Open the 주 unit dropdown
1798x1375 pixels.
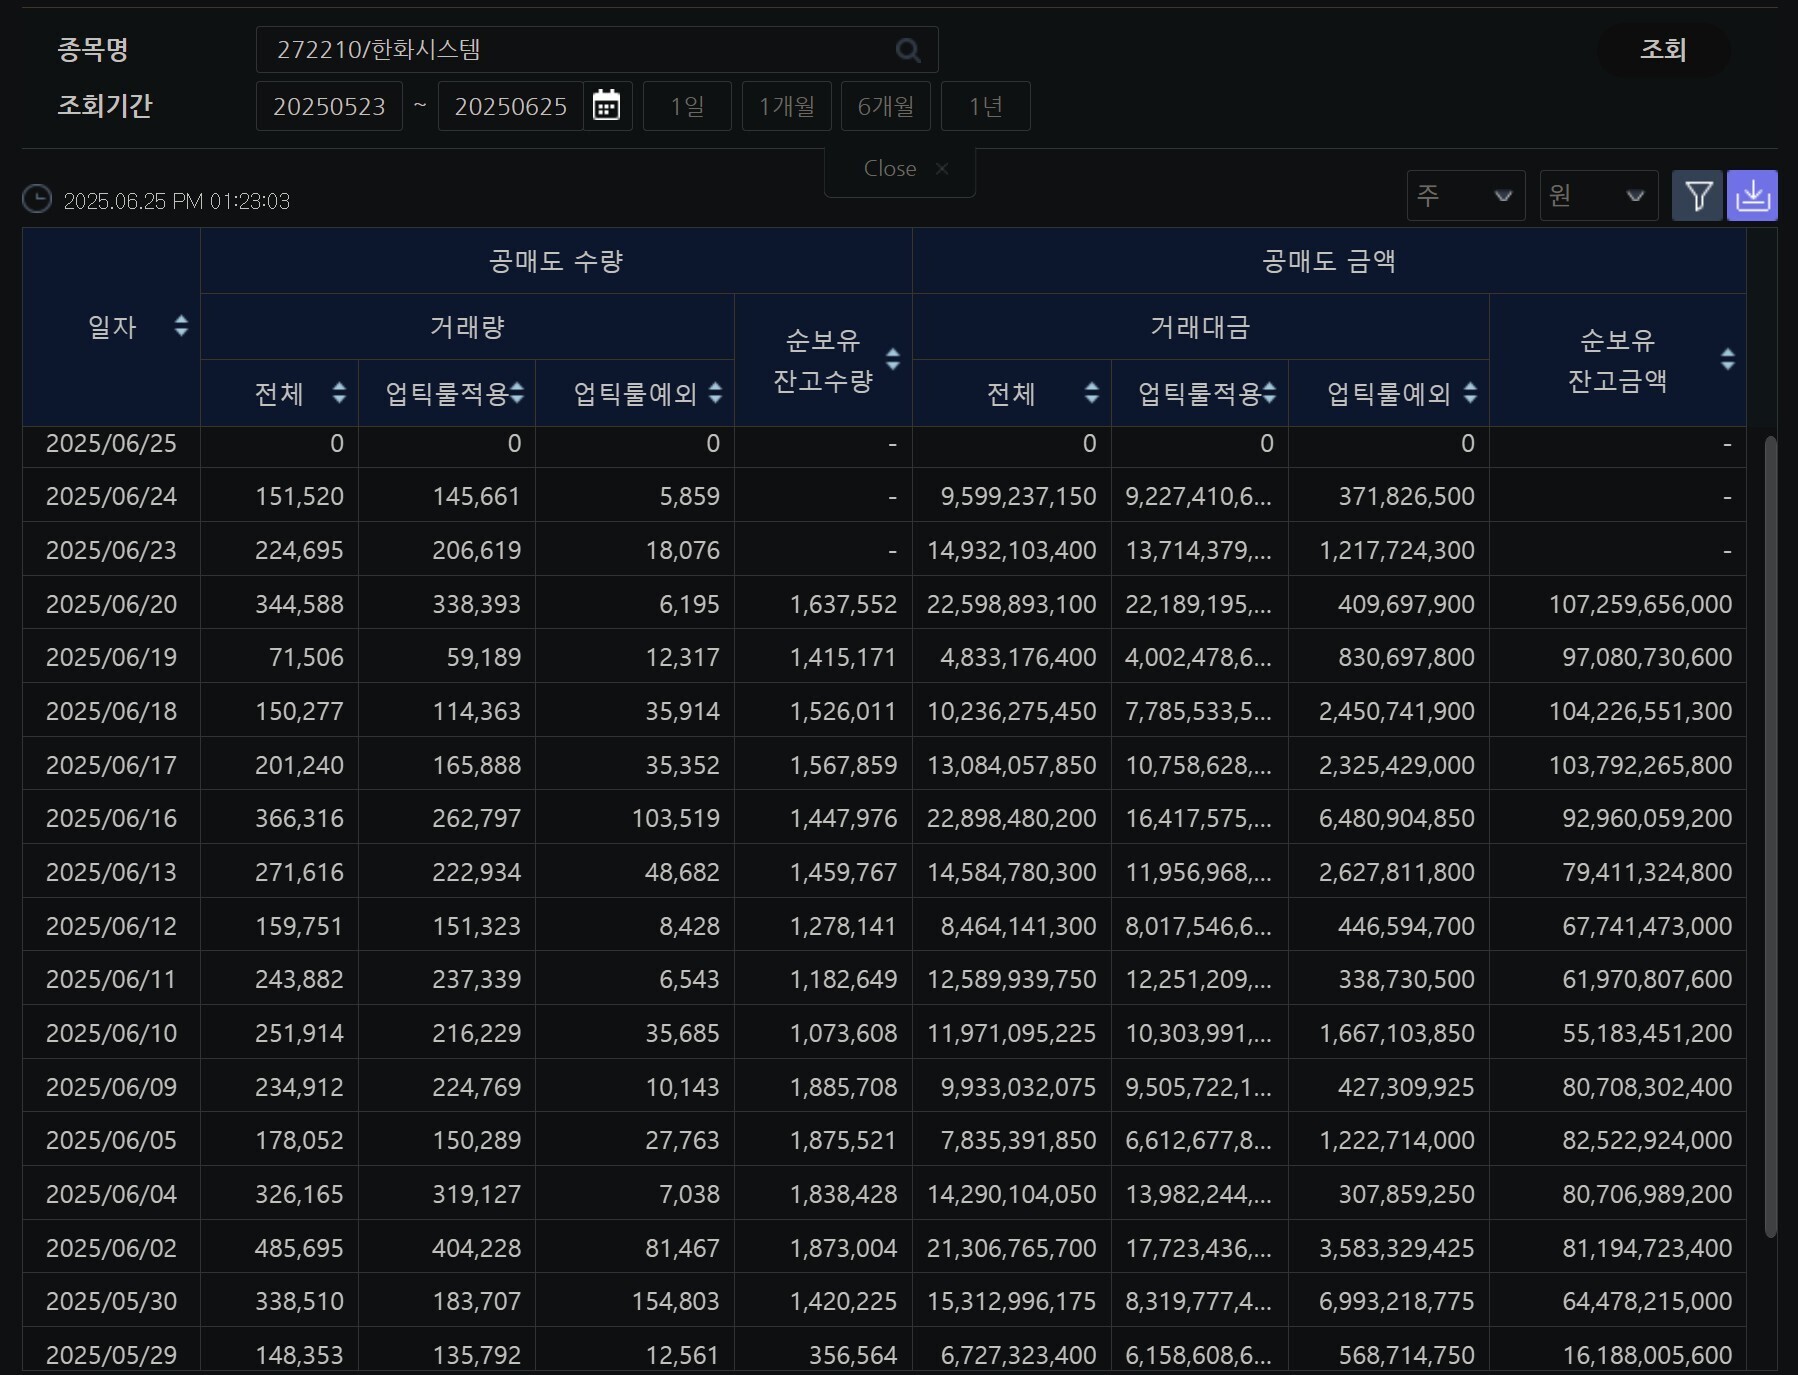pyautogui.click(x=1465, y=196)
